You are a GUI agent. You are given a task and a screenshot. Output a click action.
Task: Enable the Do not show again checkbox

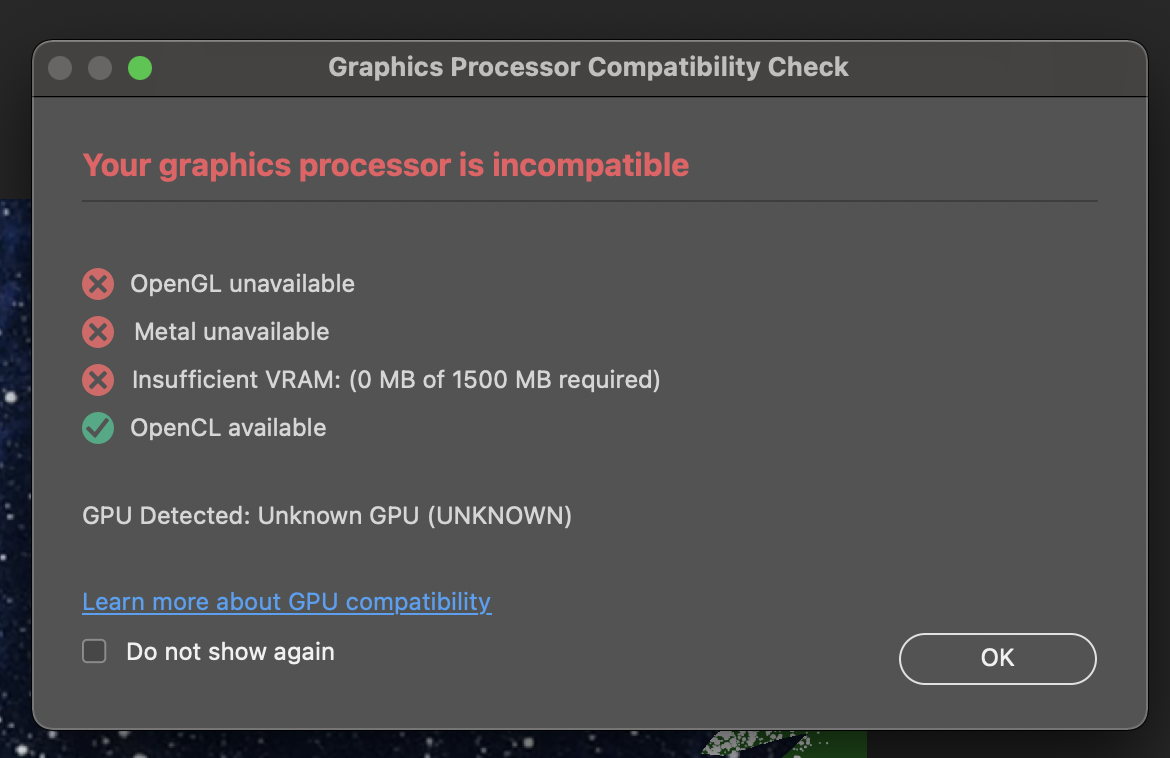pos(94,652)
